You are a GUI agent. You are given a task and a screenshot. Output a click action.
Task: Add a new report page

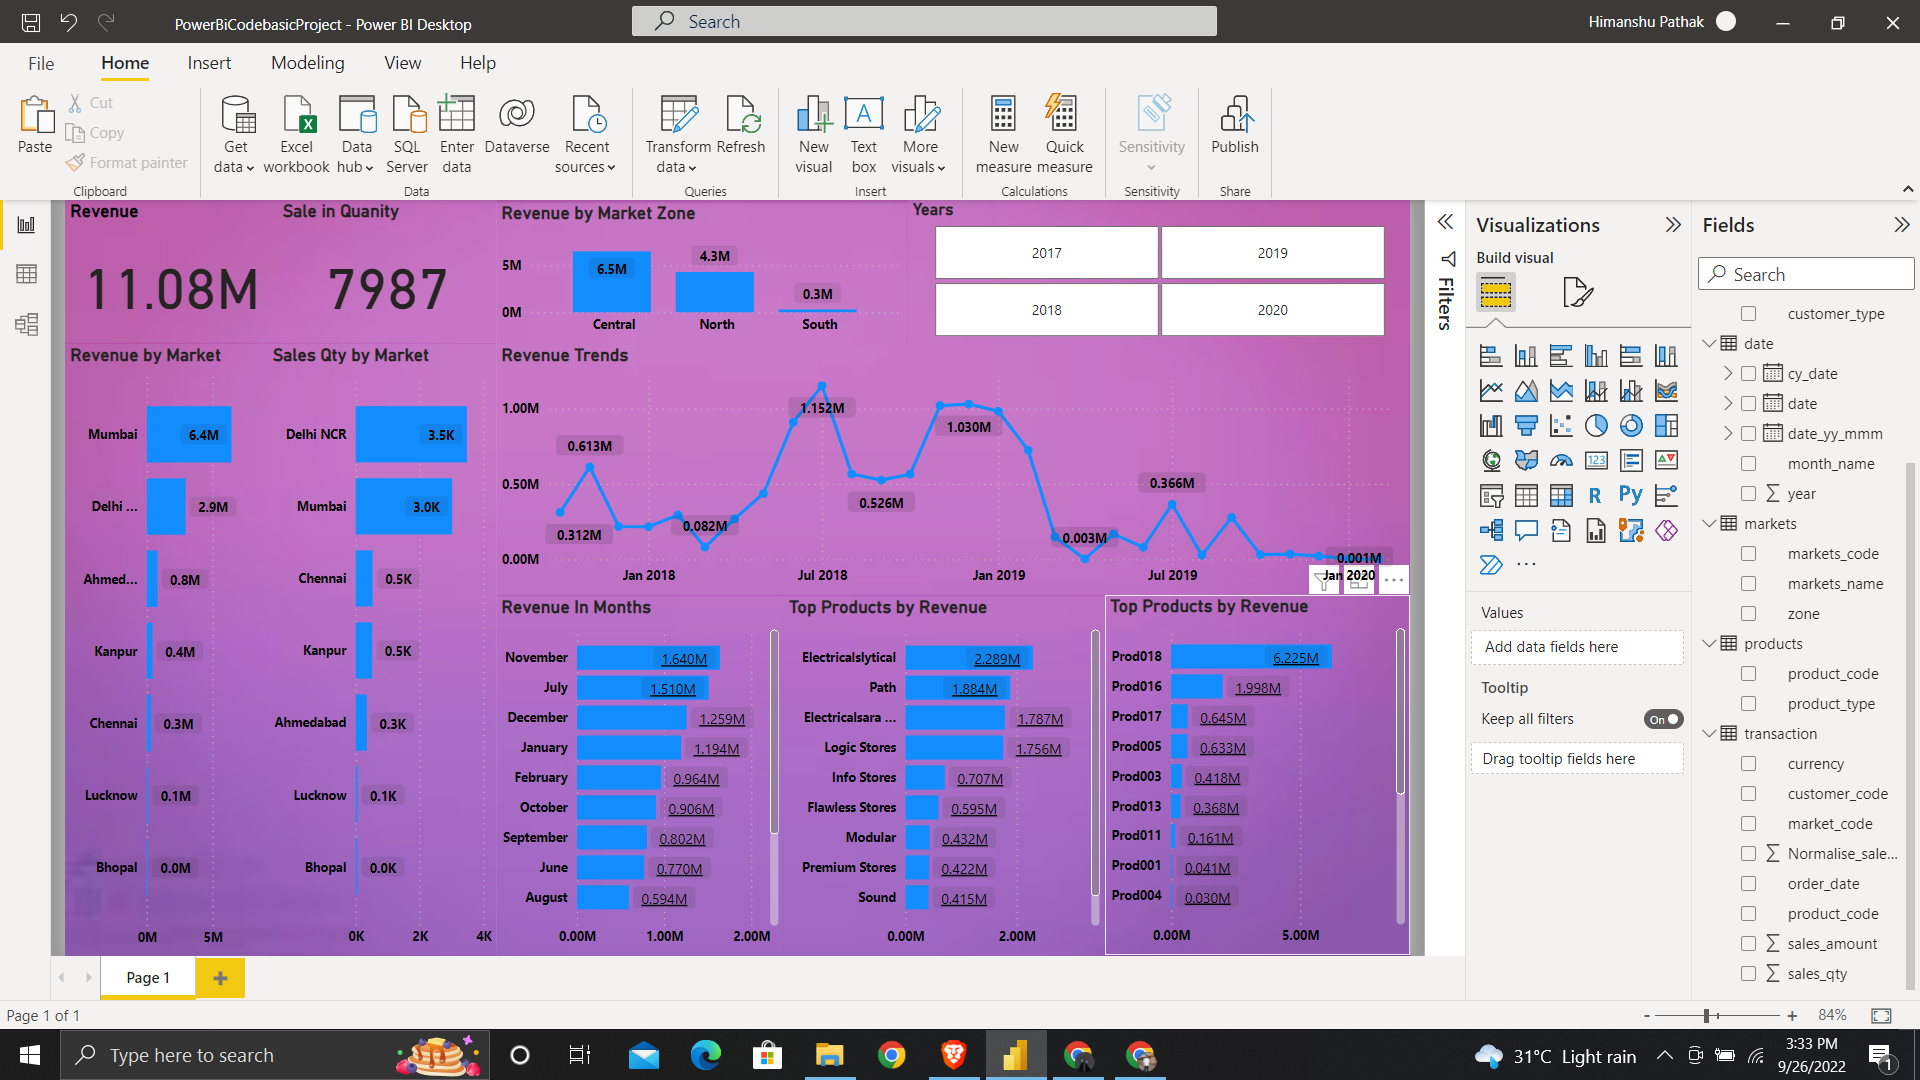click(x=220, y=978)
